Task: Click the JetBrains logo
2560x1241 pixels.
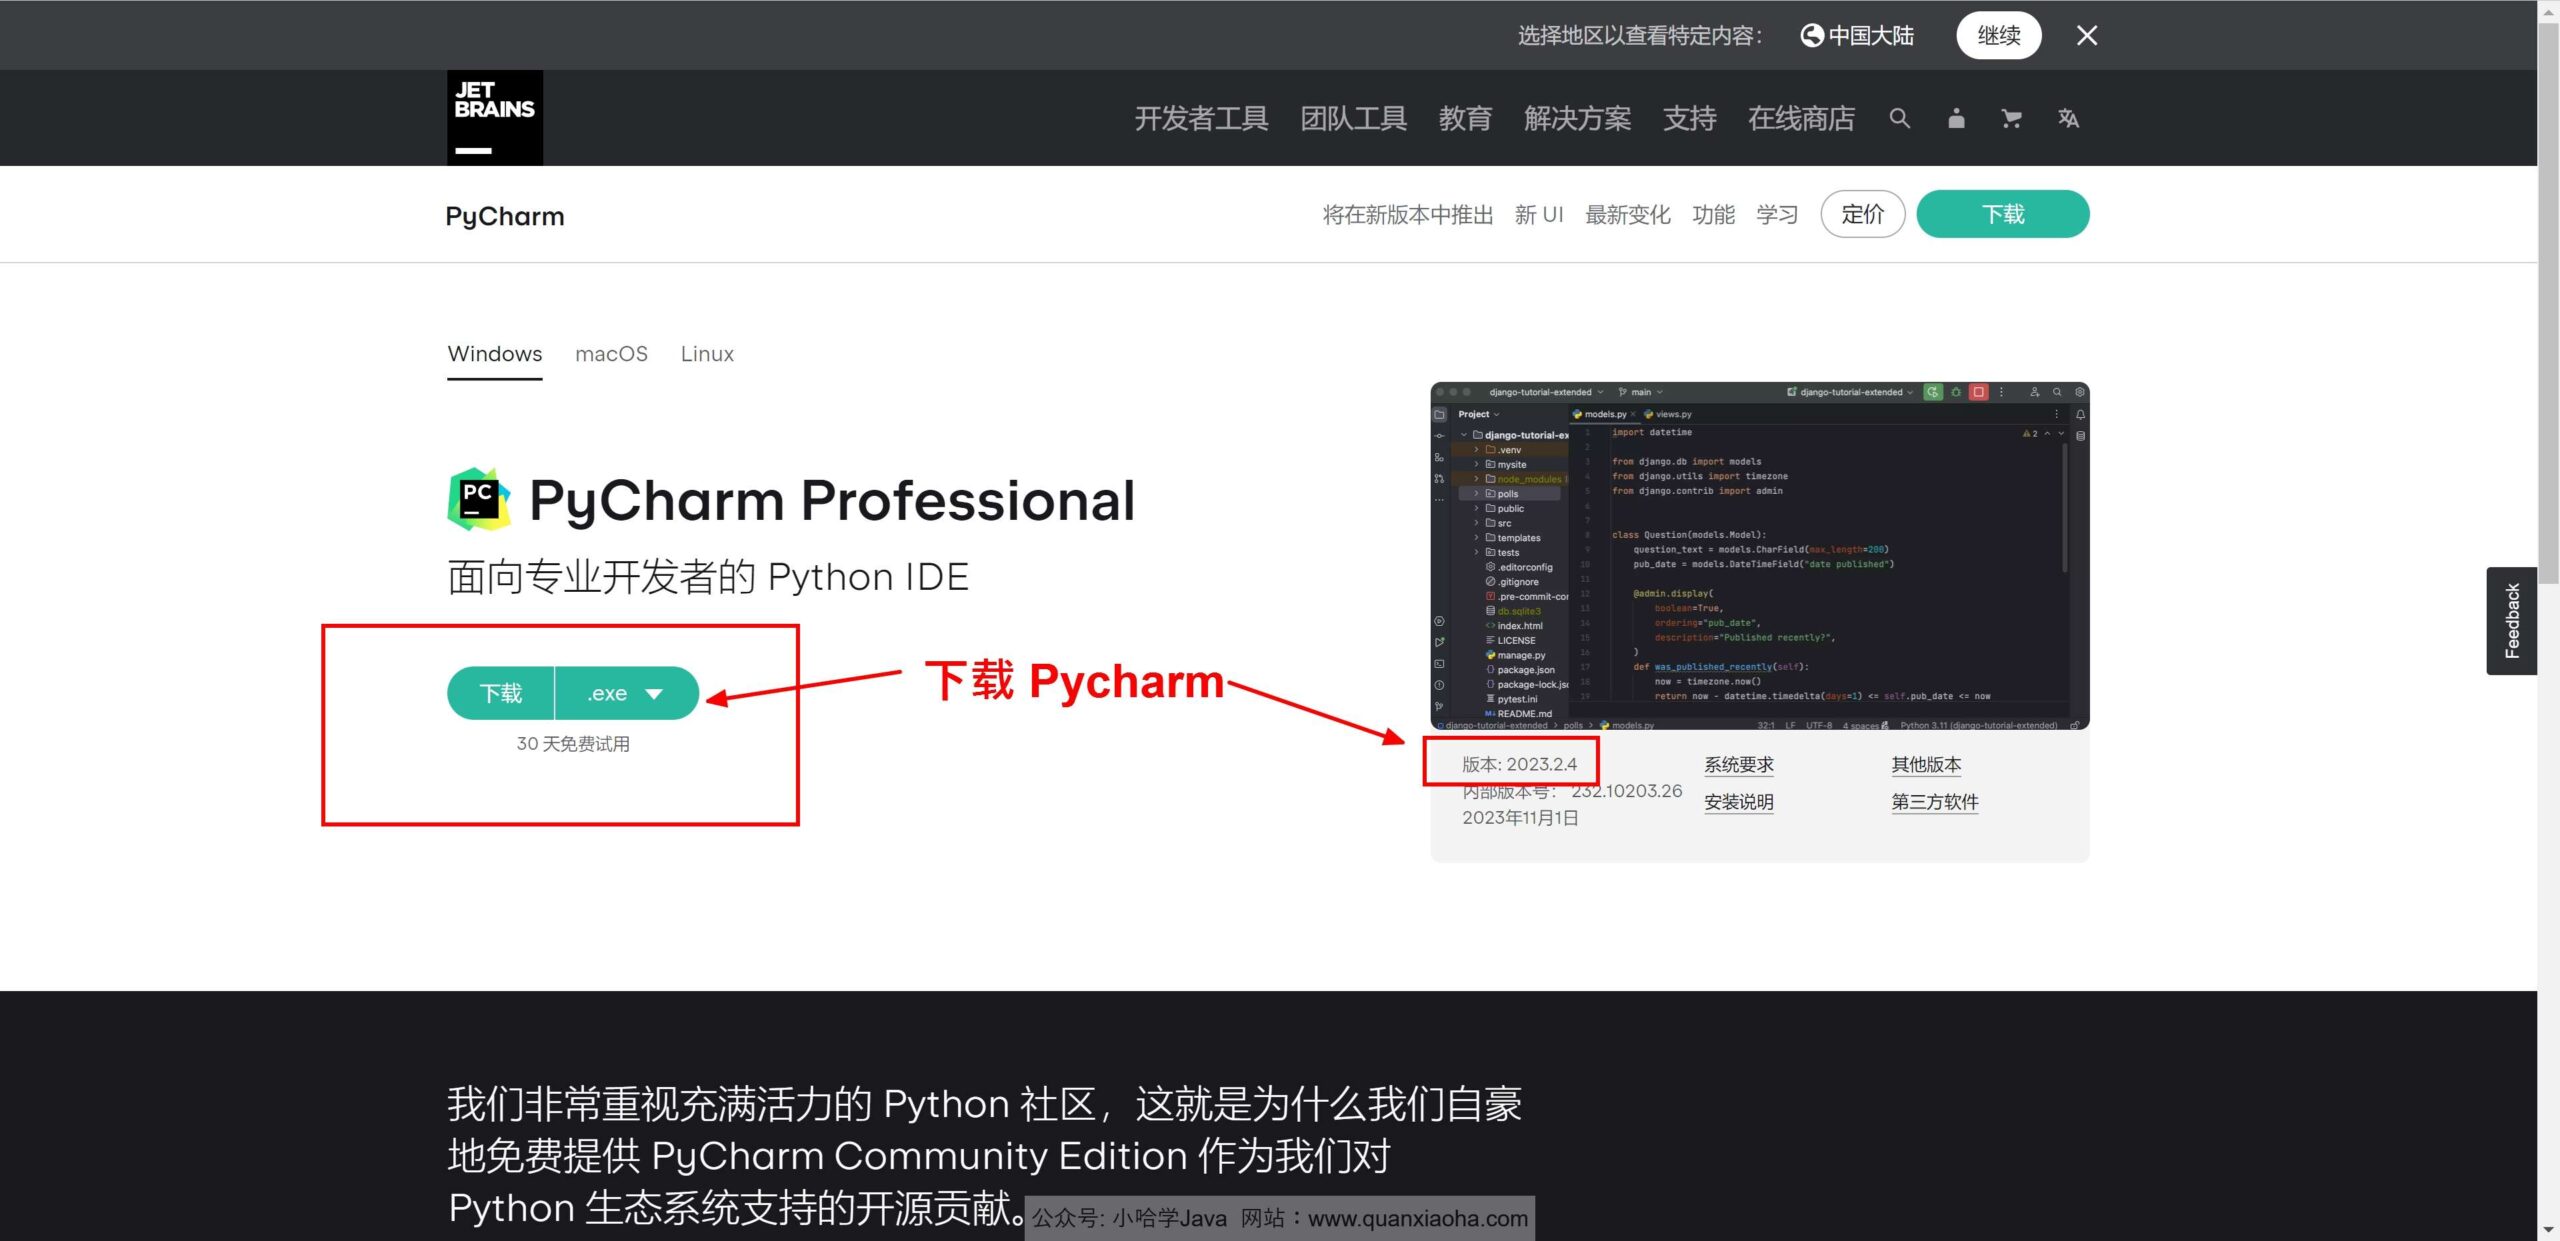Action: pos(494,118)
